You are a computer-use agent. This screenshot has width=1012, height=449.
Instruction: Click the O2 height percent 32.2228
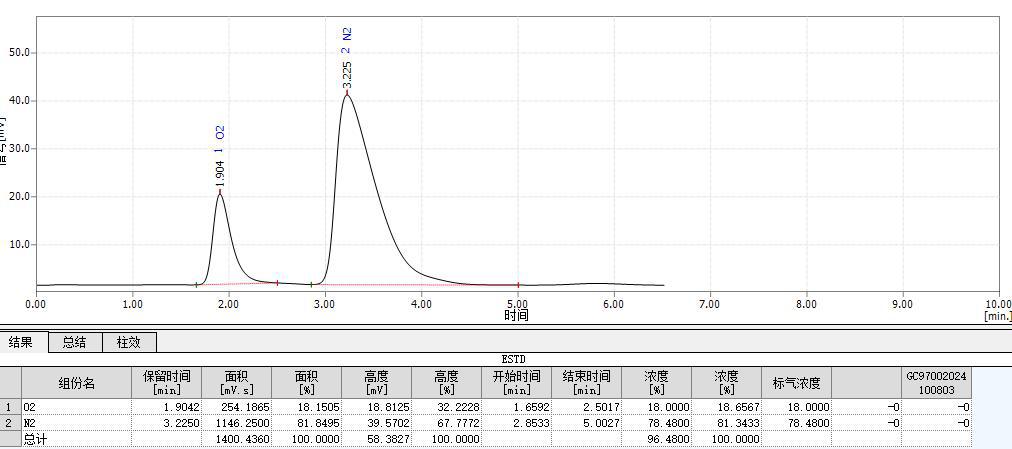click(x=447, y=407)
